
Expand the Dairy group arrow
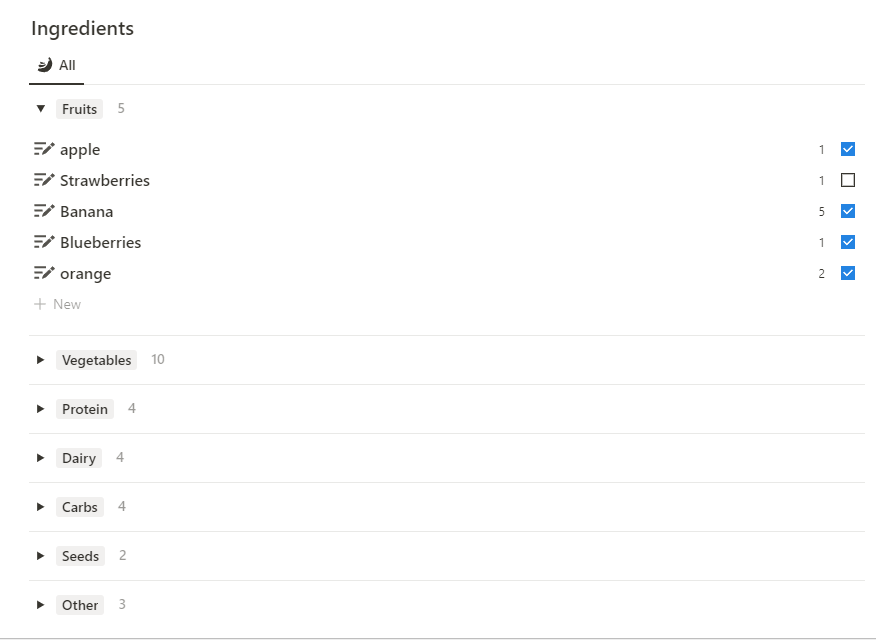(41, 458)
